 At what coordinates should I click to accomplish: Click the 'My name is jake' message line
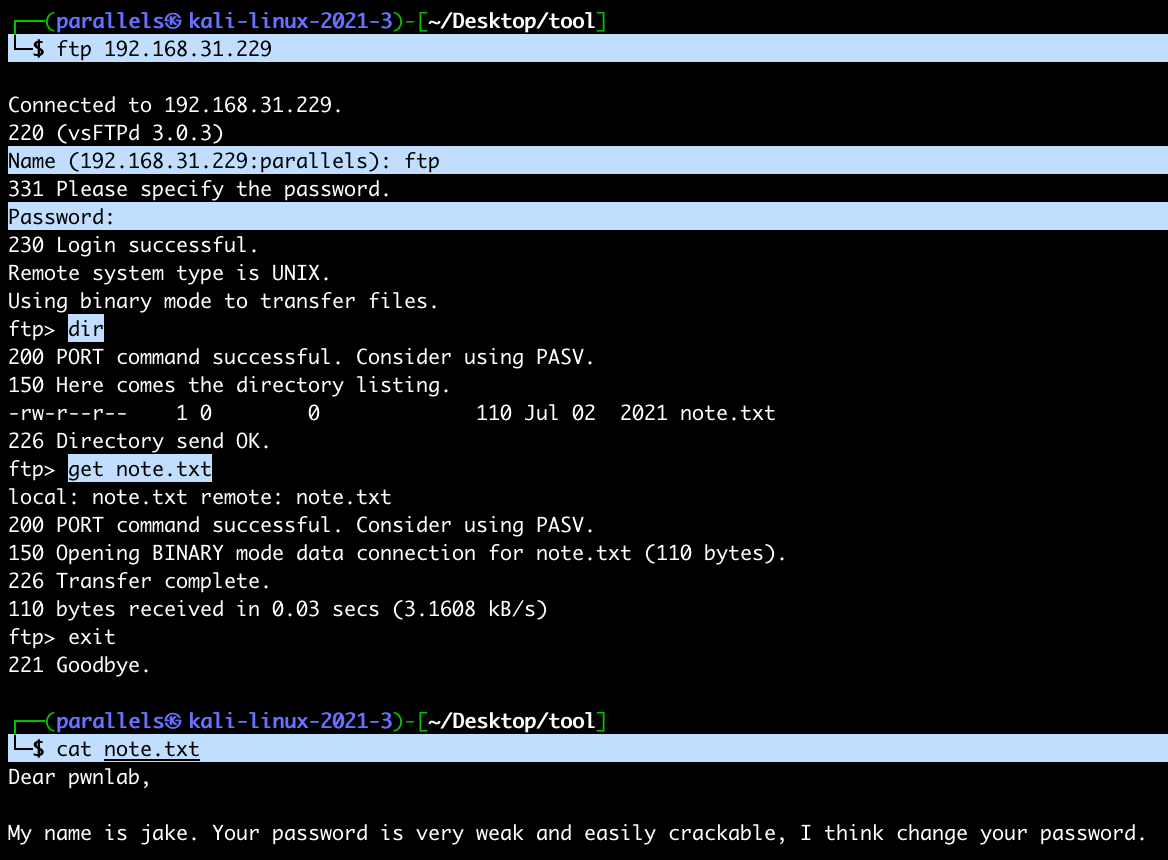point(575,833)
